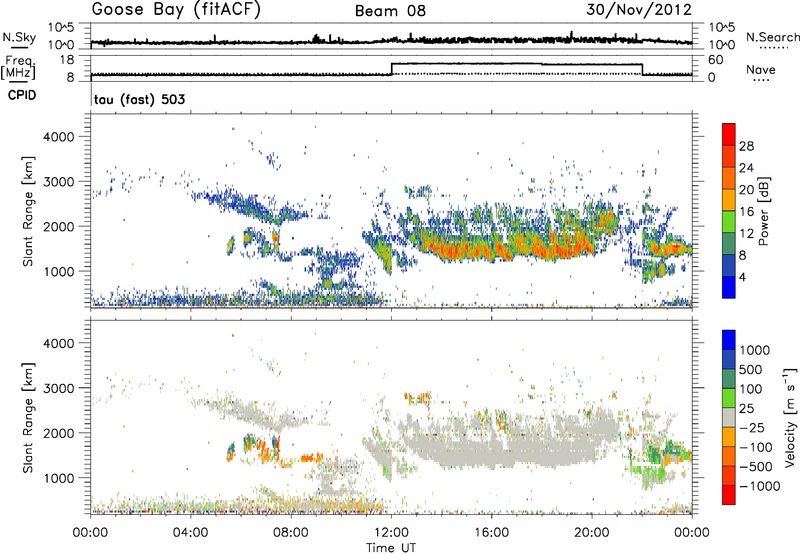Click the '12:00' time tick label

[x=391, y=533]
